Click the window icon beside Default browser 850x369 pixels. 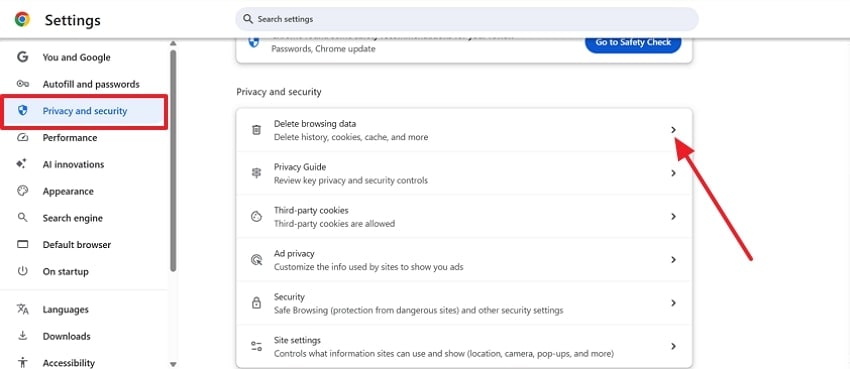coord(22,244)
